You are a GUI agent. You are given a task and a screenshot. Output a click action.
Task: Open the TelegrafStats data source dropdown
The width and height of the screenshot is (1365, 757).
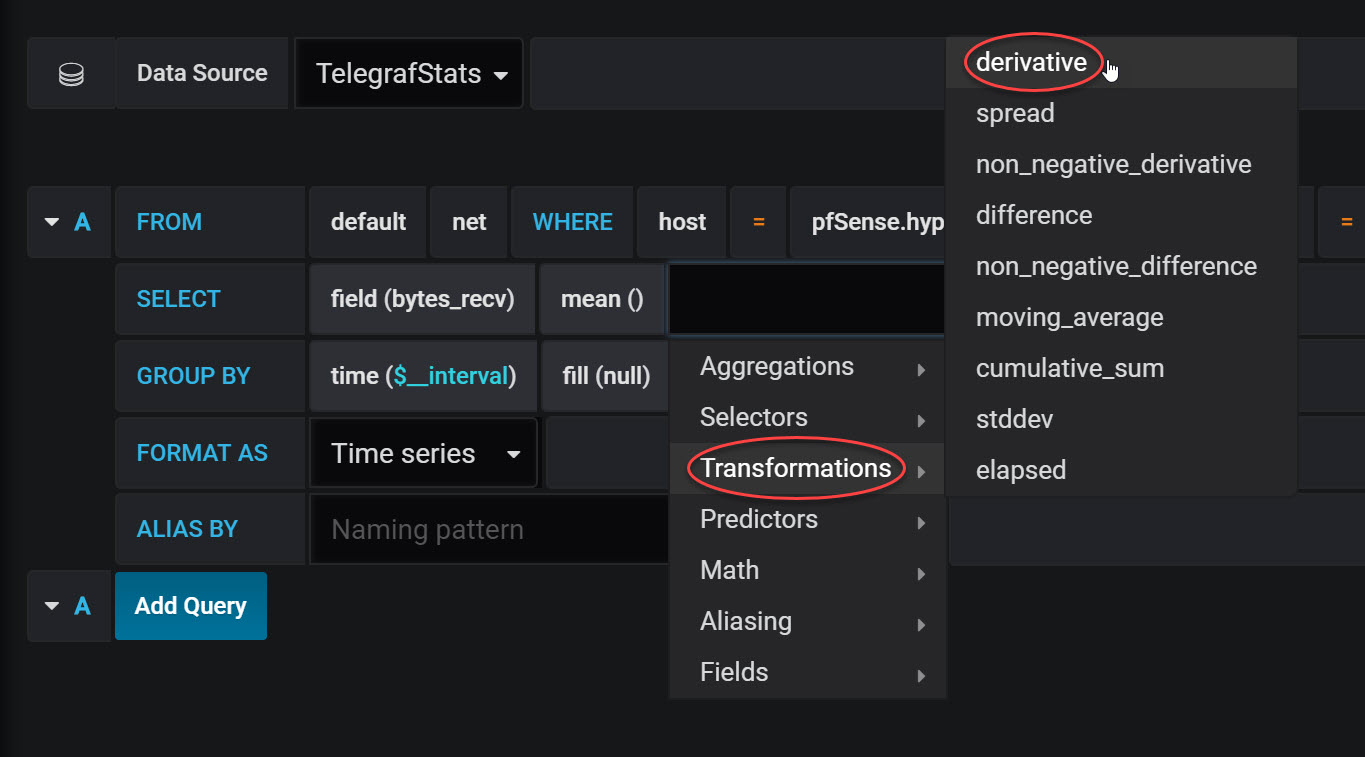(409, 74)
